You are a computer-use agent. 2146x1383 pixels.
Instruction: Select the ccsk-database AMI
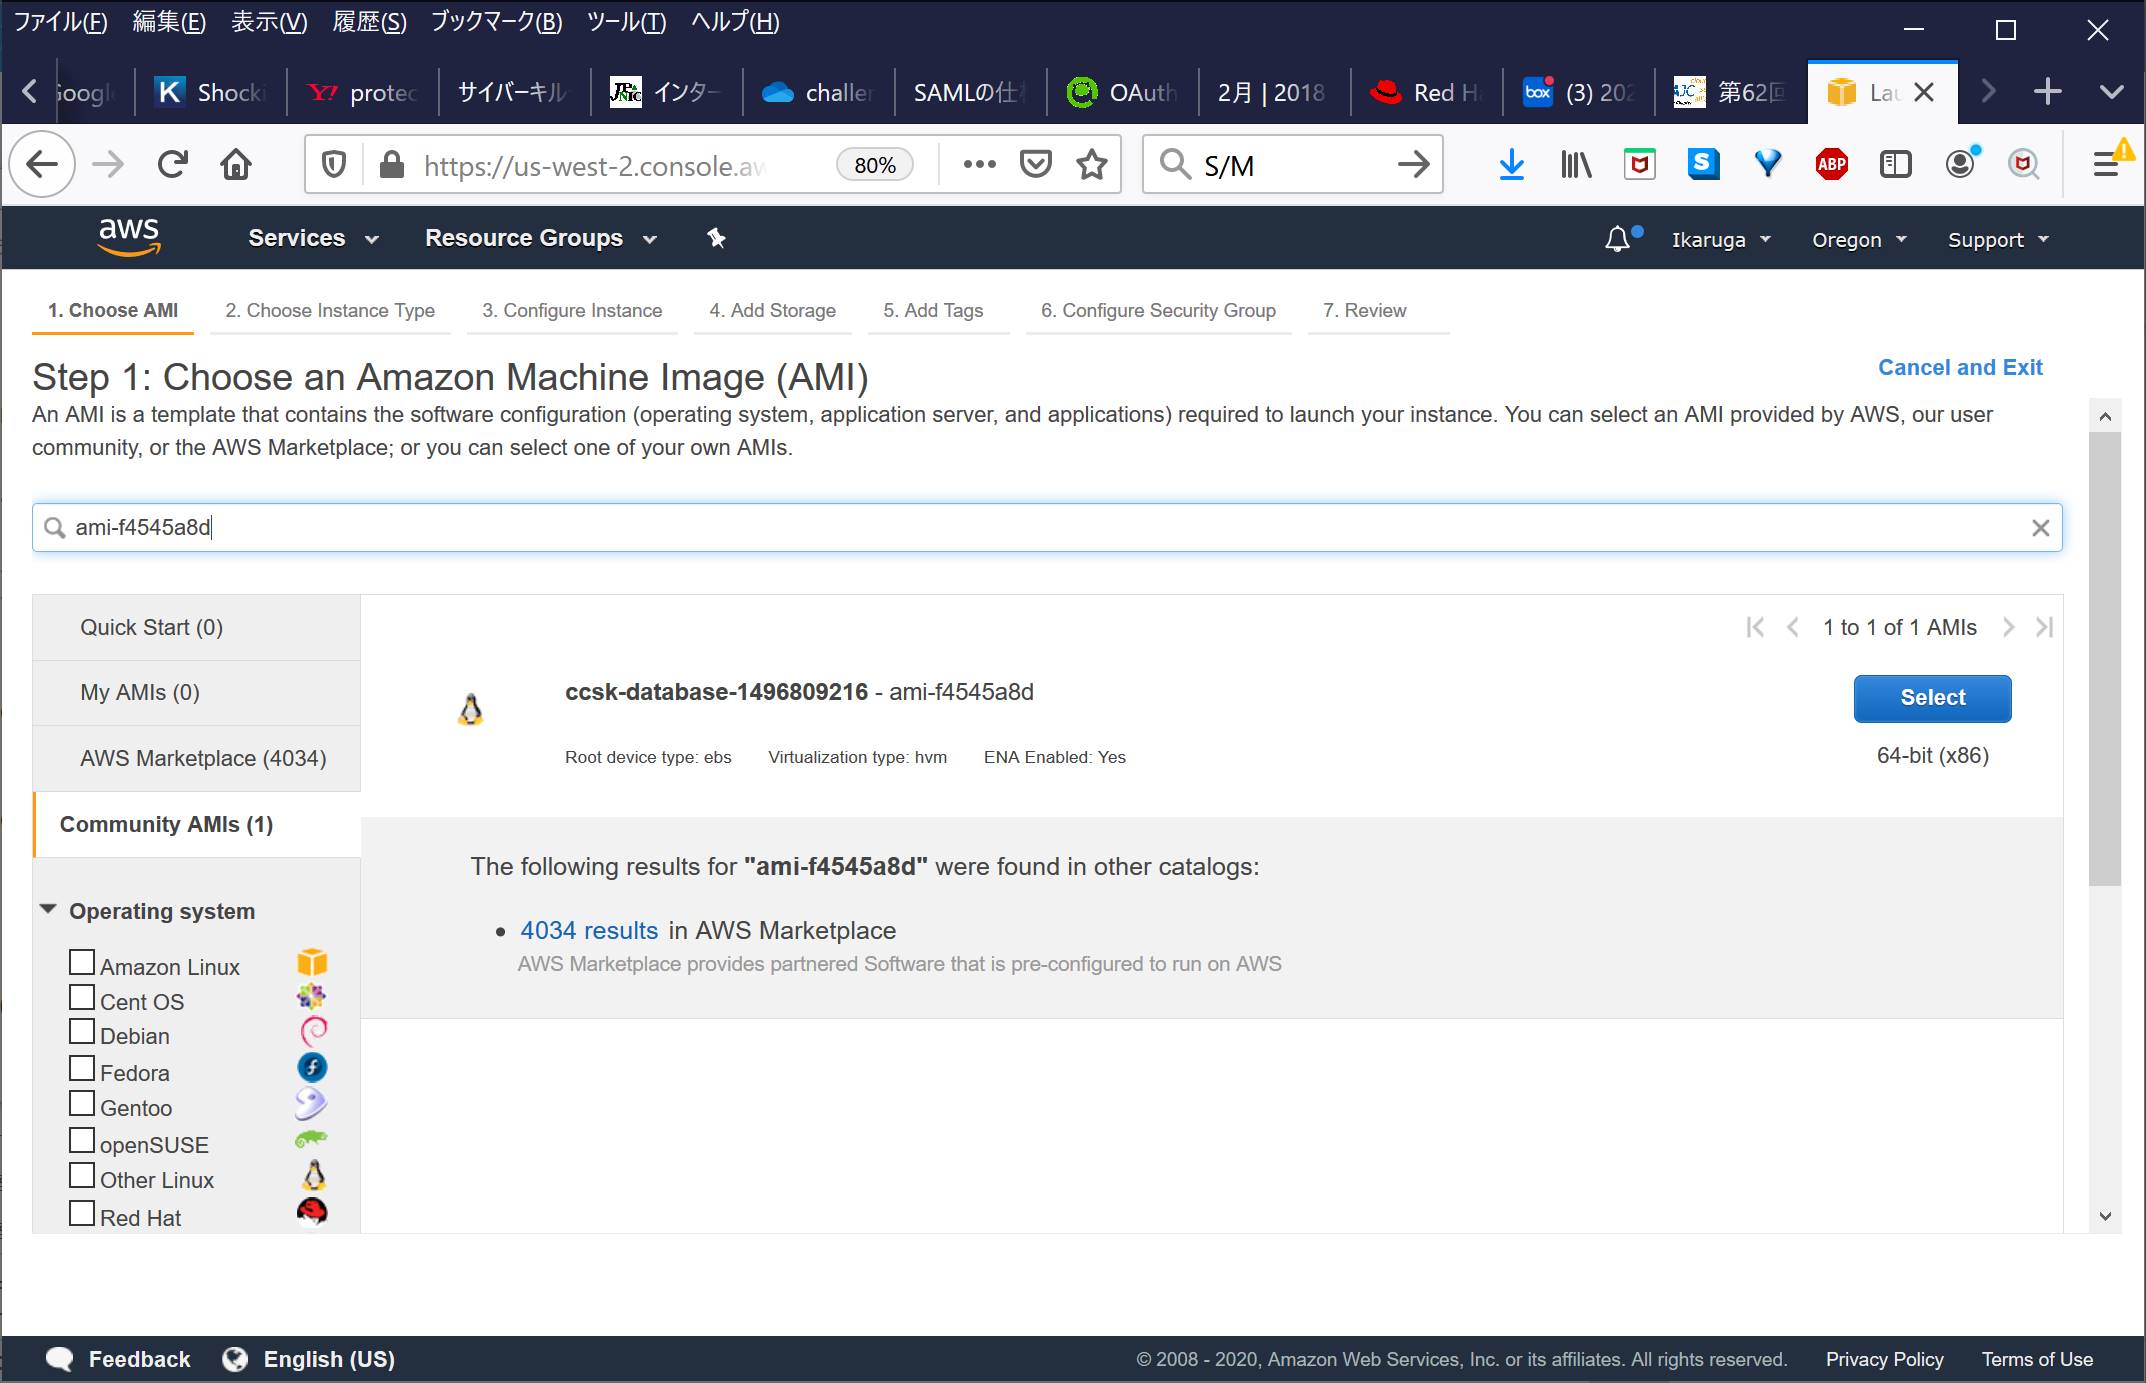1932,698
